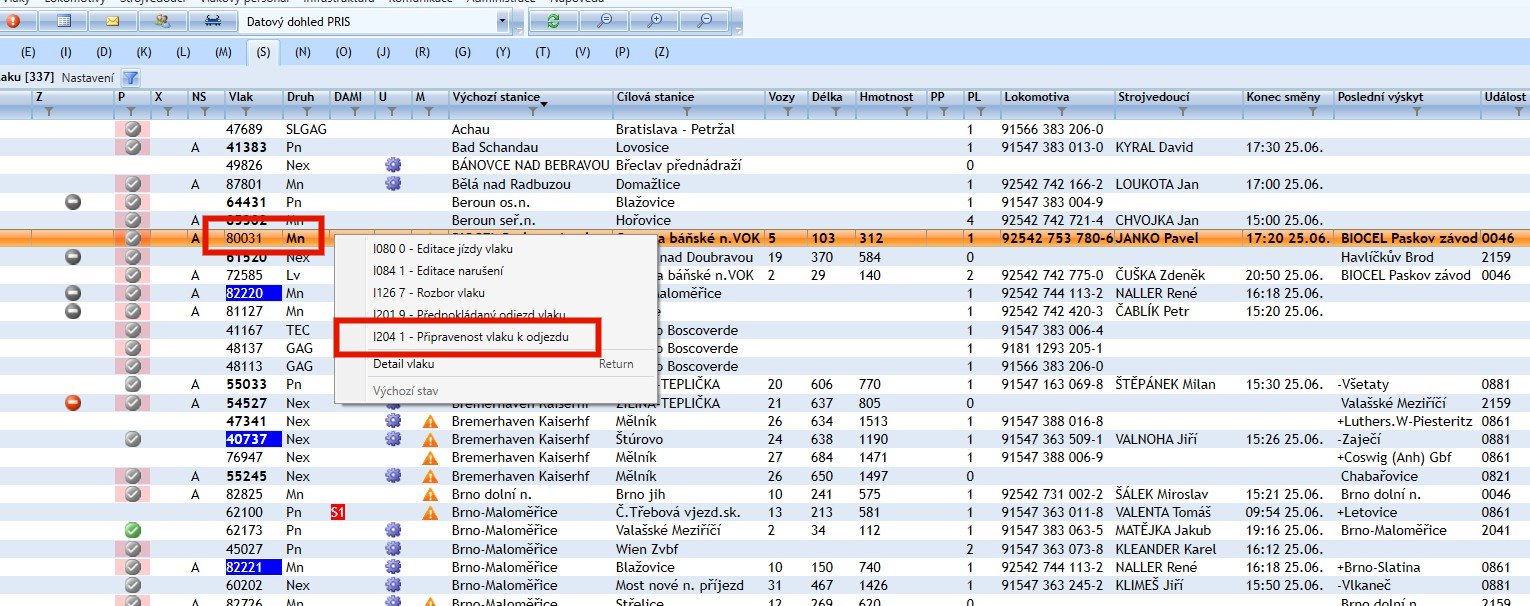The image size is (1530, 606).
Task: Click the train wagon toolbar icon
Action: point(211,20)
